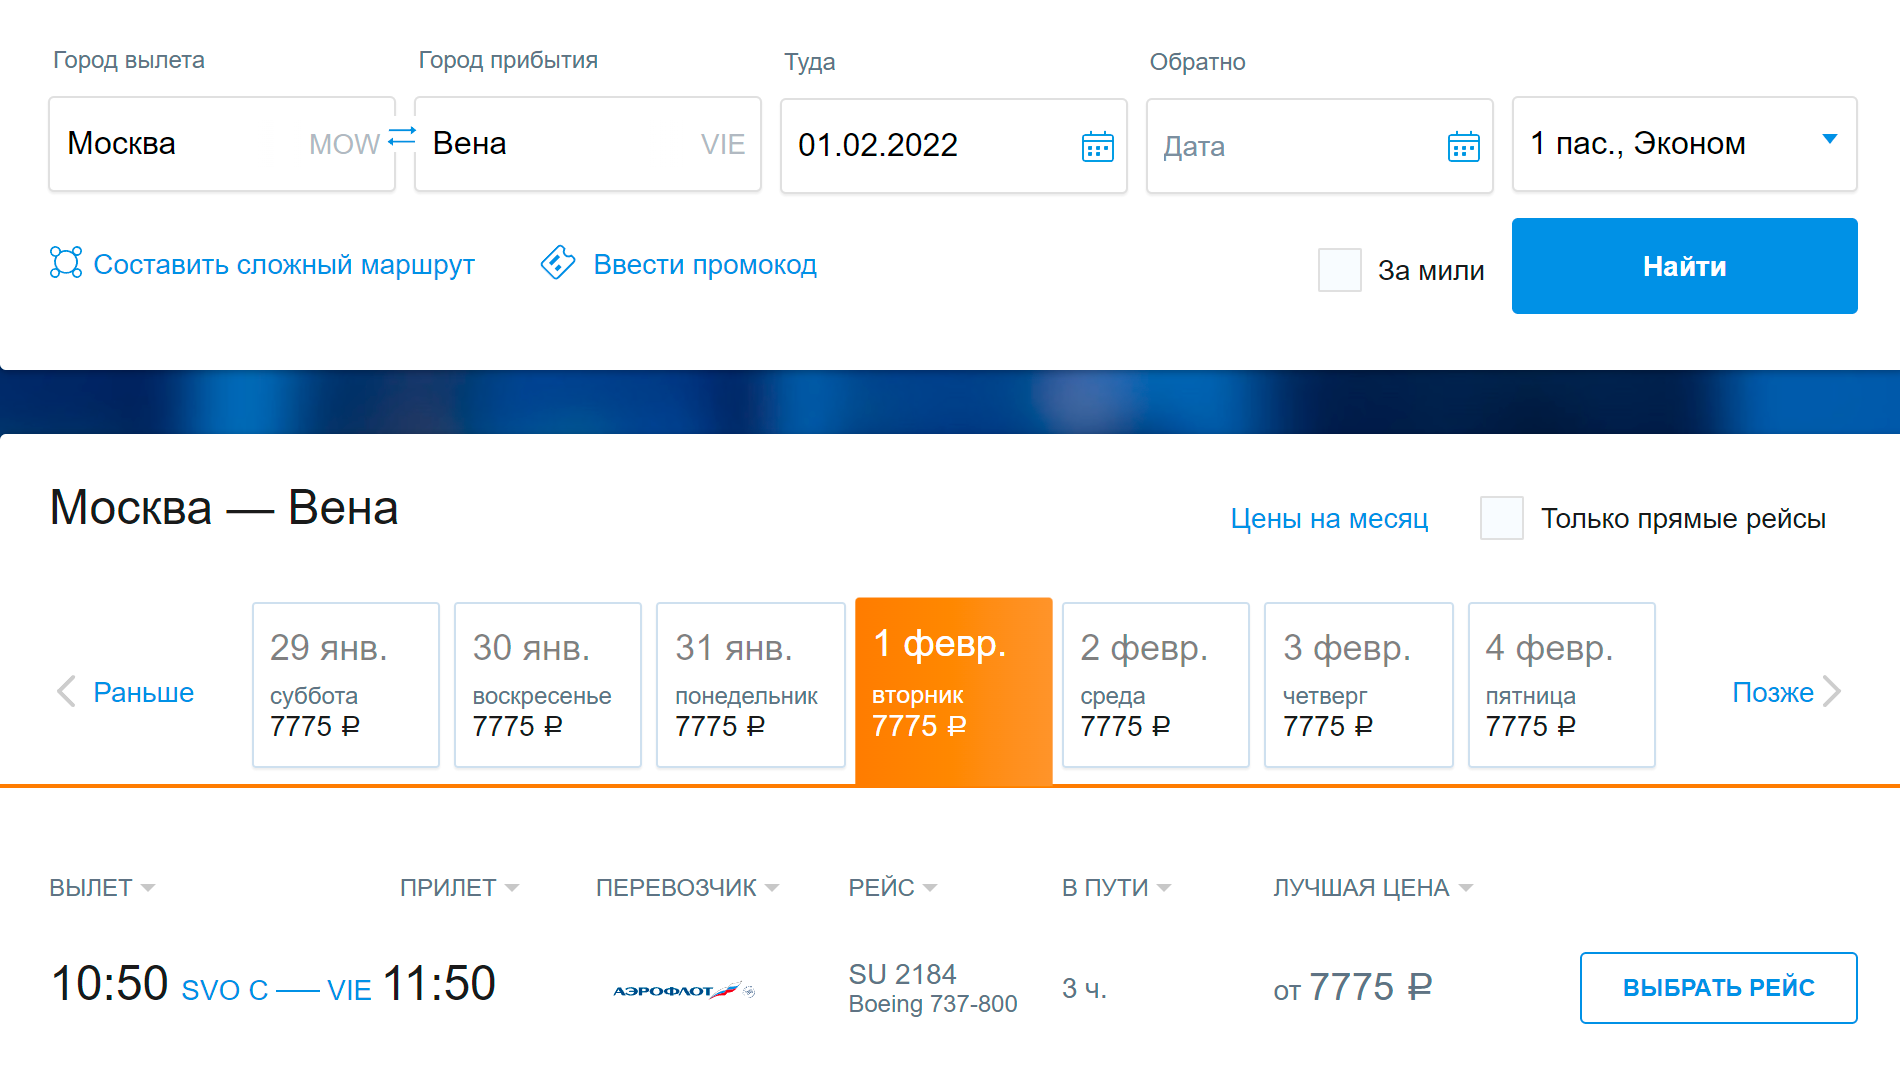Select the 1 февр. date tab
The width and height of the screenshot is (1900, 1068).
(x=954, y=691)
